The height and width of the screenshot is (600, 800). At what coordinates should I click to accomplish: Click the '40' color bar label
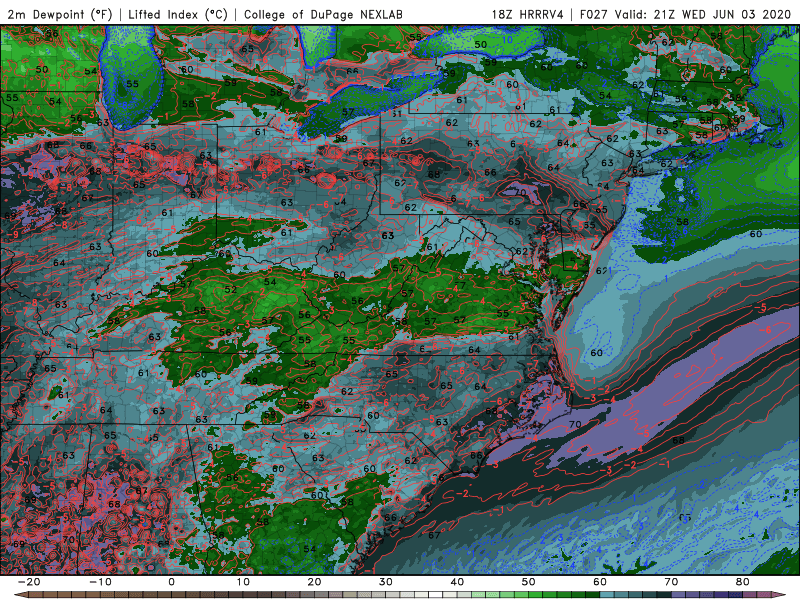[457, 582]
